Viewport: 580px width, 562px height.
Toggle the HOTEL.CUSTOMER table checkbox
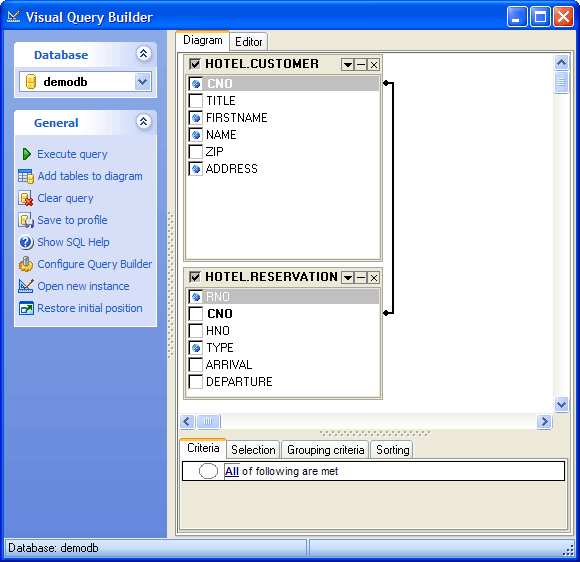click(195, 64)
